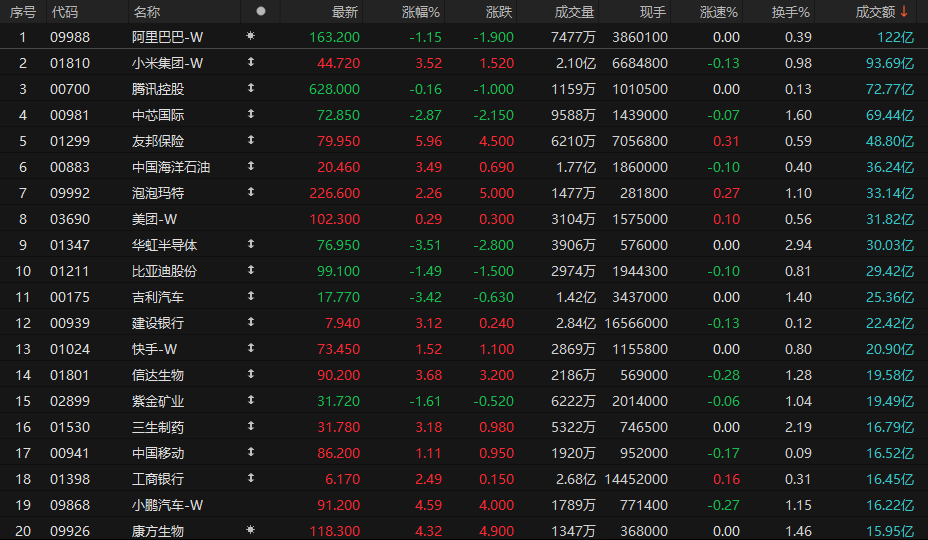928x540 pixels.
Task: Click the 涨幅% column header
Action: (421, 12)
